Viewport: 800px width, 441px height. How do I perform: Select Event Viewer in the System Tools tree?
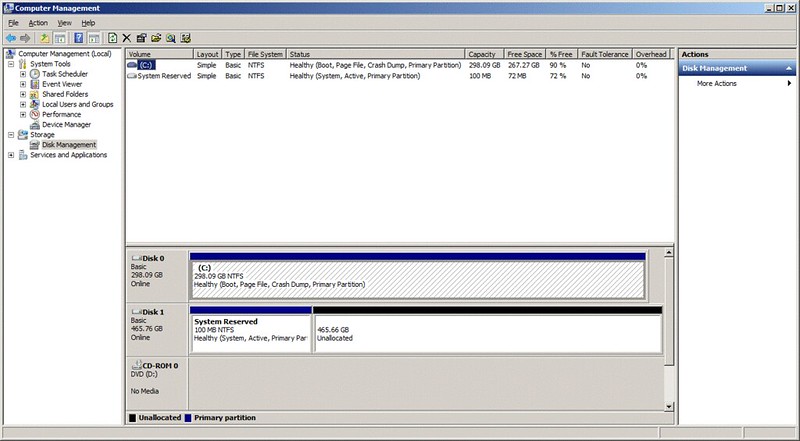(x=62, y=84)
